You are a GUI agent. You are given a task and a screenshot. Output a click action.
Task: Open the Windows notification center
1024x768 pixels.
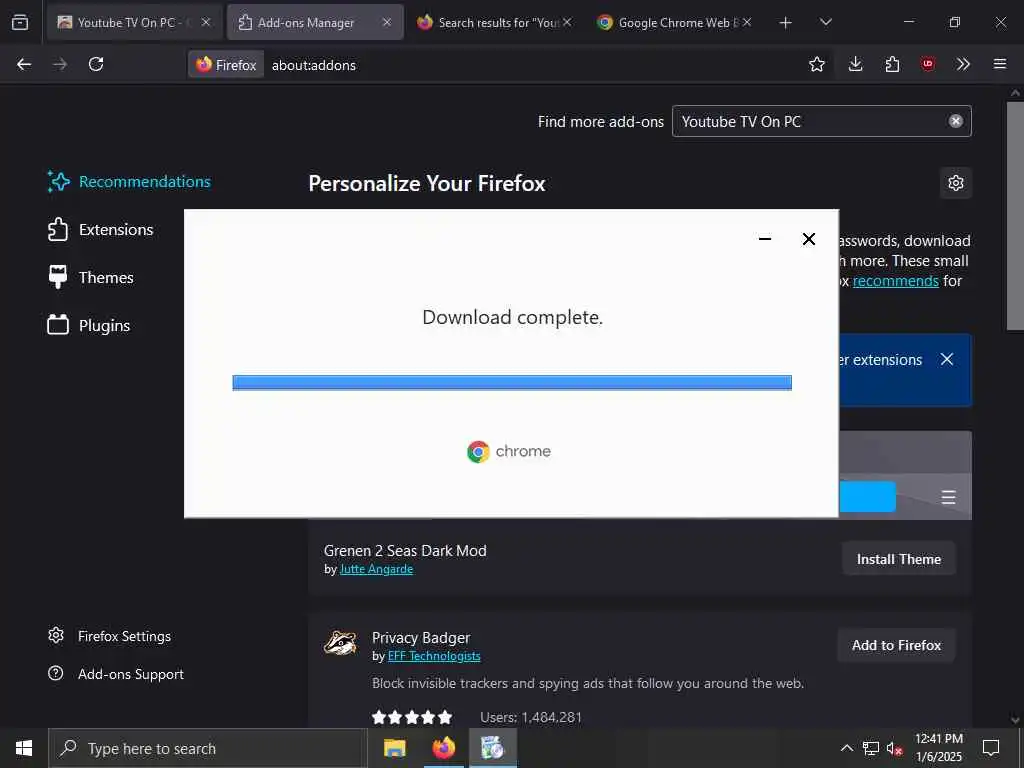point(991,748)
